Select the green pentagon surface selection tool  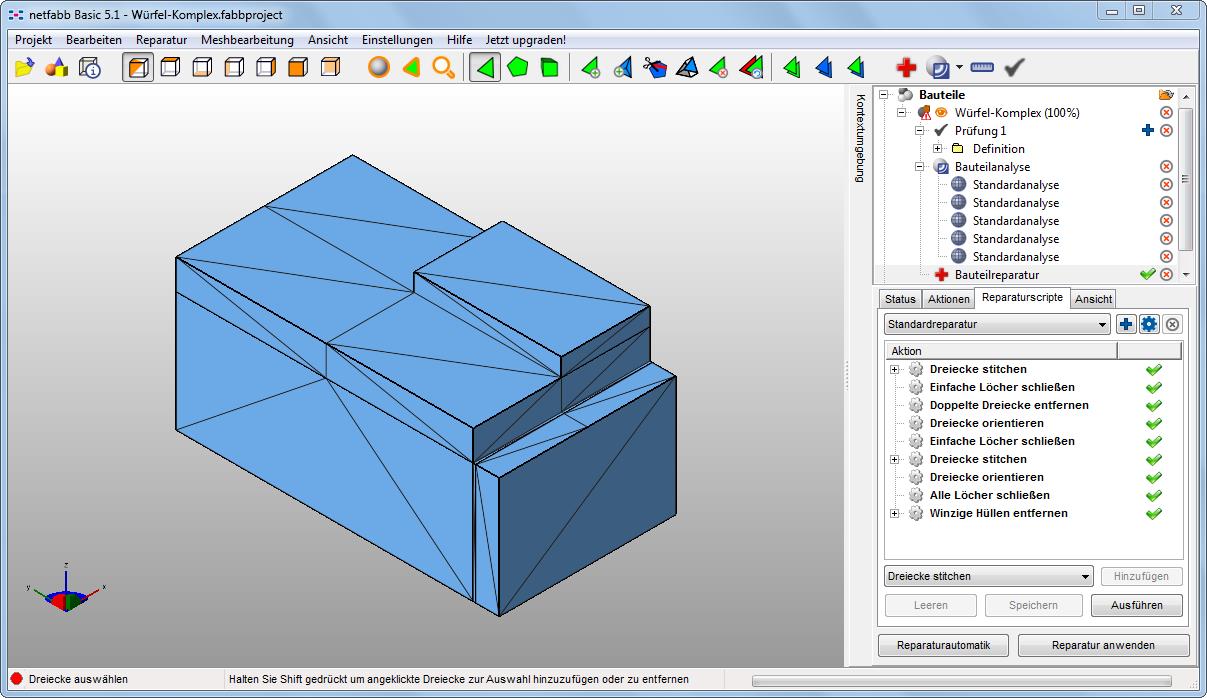point(517,68)
